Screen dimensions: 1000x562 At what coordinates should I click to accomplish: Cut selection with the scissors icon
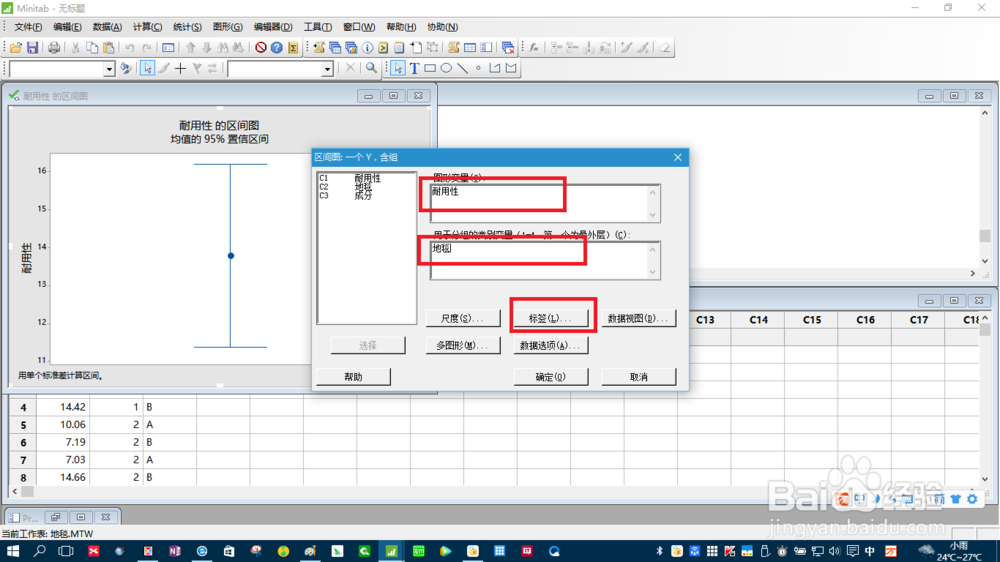click(x=75, y=47)
